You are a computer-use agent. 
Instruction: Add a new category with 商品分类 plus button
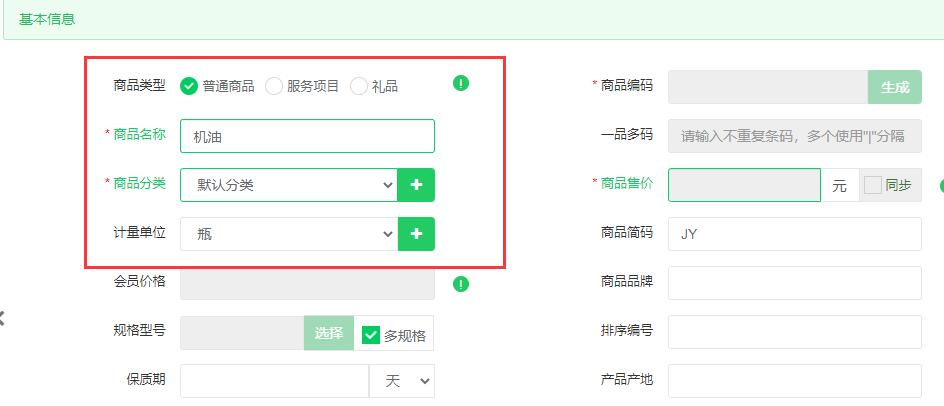(416, 185)
